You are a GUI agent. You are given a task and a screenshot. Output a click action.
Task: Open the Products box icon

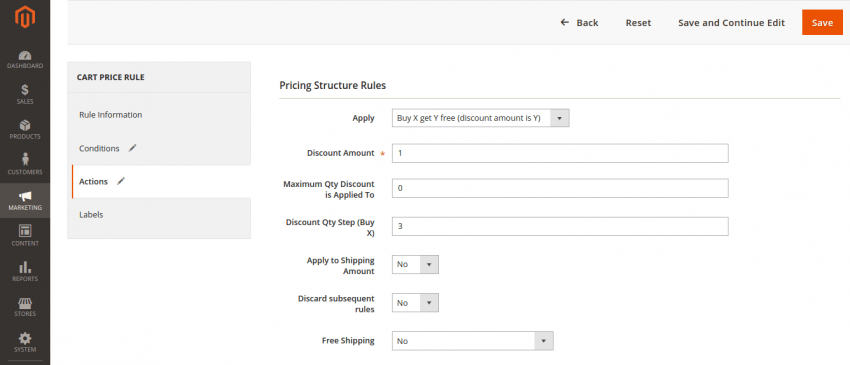pos(25,125)
